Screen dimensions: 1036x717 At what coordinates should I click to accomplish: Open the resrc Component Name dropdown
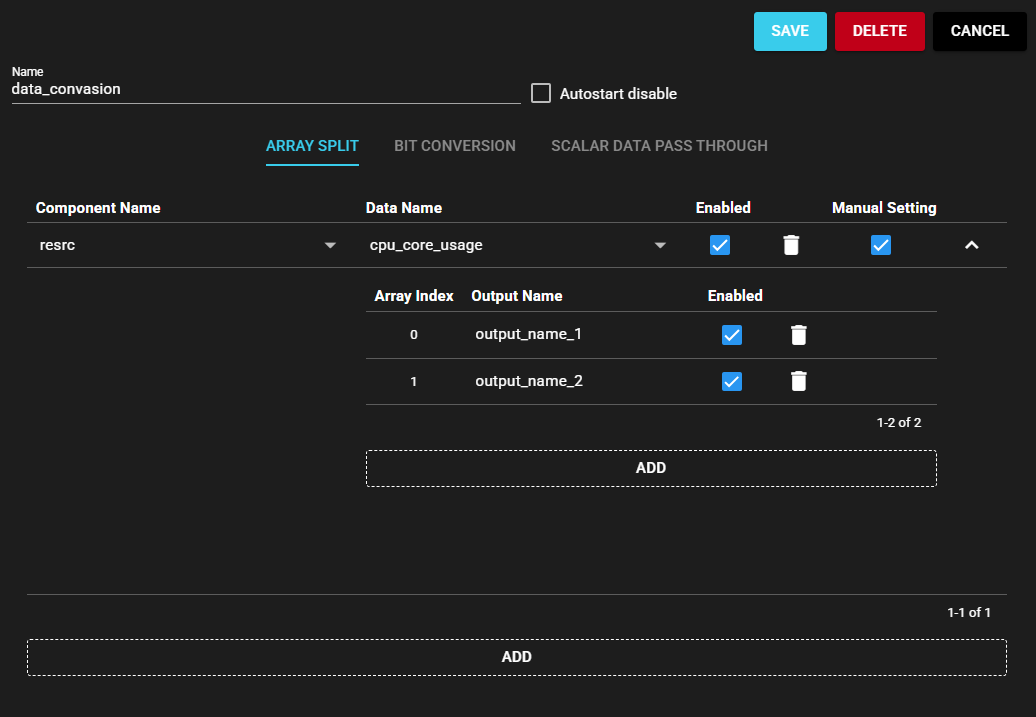330,246
